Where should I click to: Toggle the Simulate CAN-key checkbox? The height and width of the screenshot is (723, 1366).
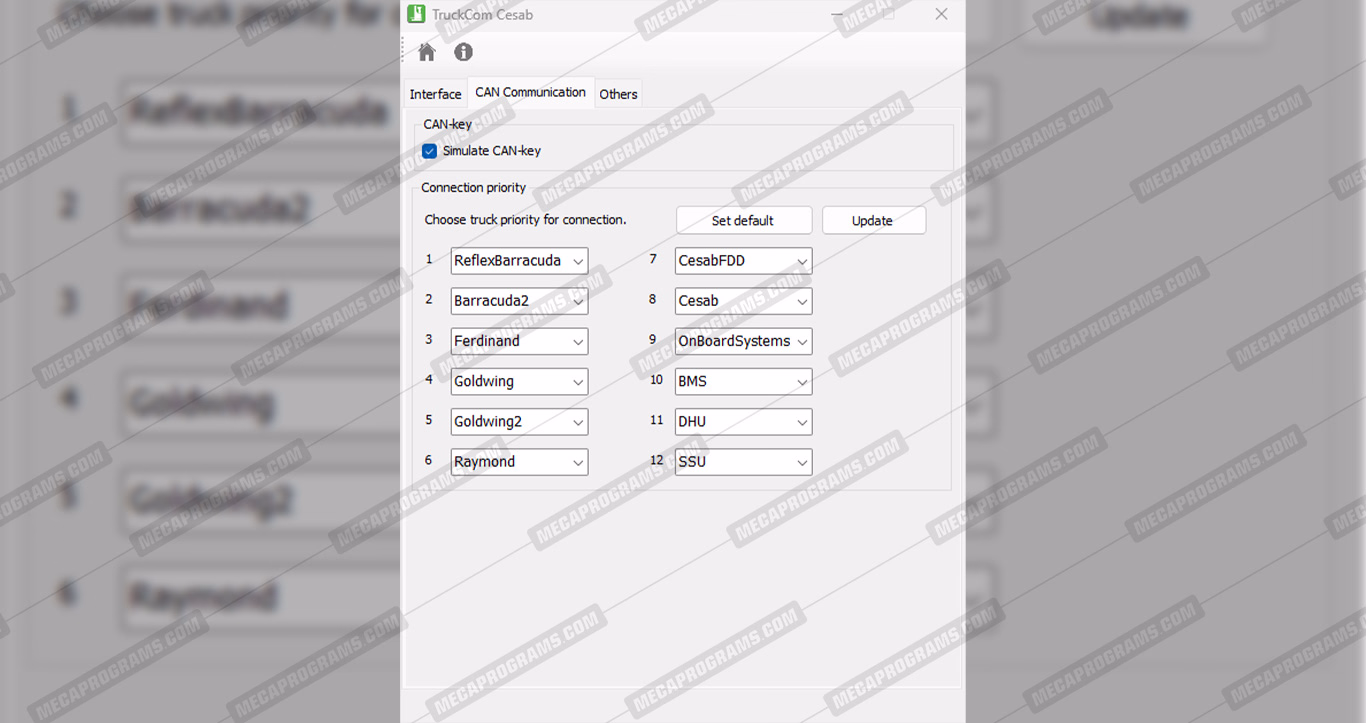[x=430, y=151]
